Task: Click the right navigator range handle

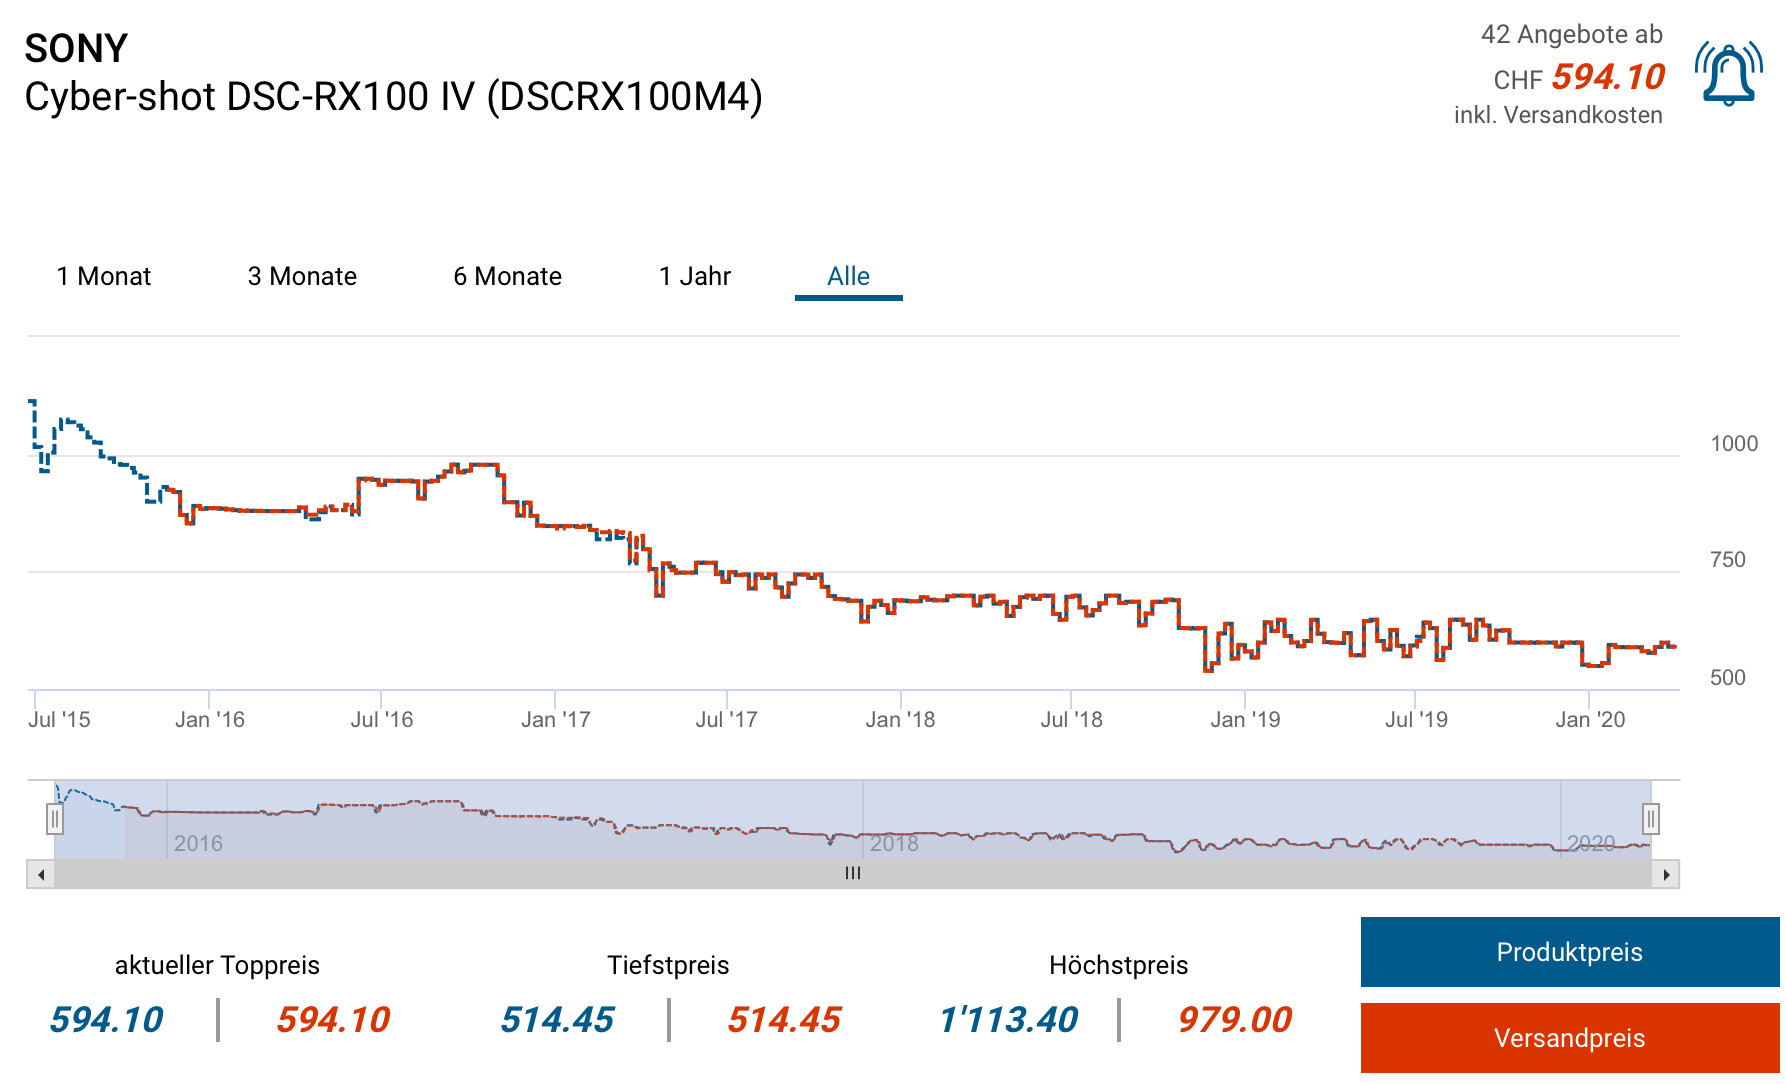Action: pyautogui.click(x=1651, y=820)
